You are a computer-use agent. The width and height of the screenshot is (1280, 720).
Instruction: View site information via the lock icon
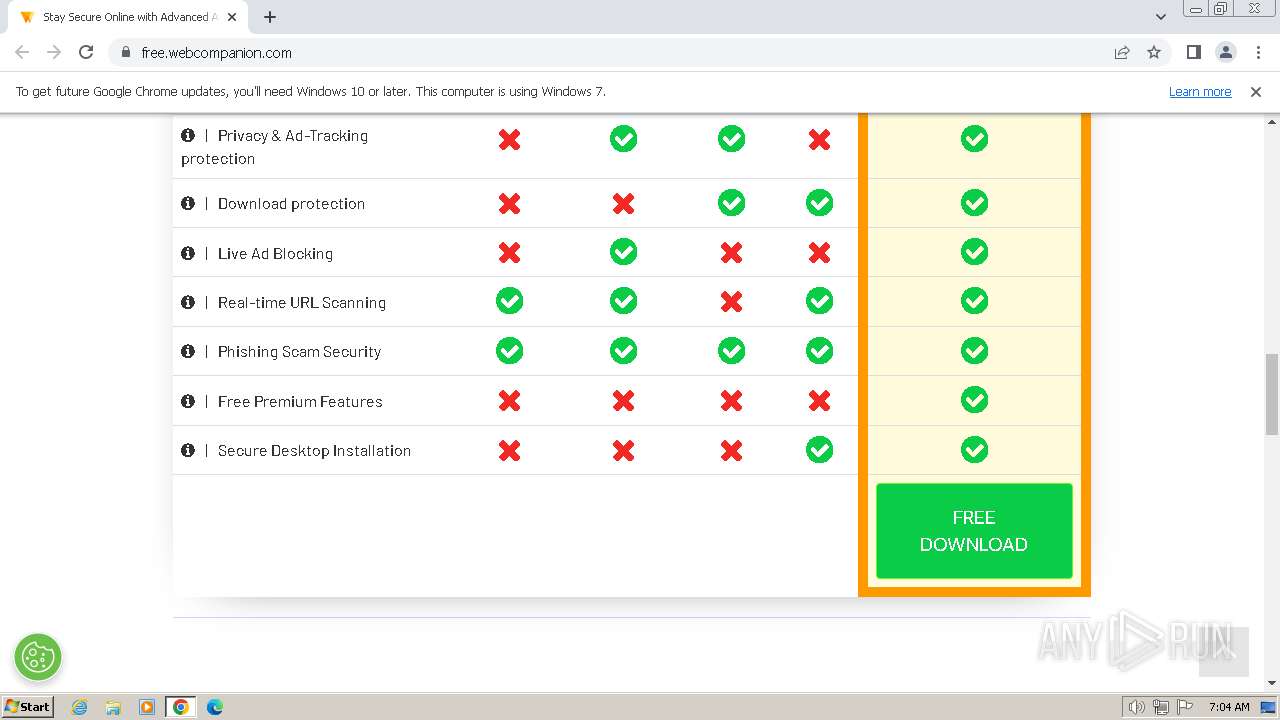[x=125, y=52]
